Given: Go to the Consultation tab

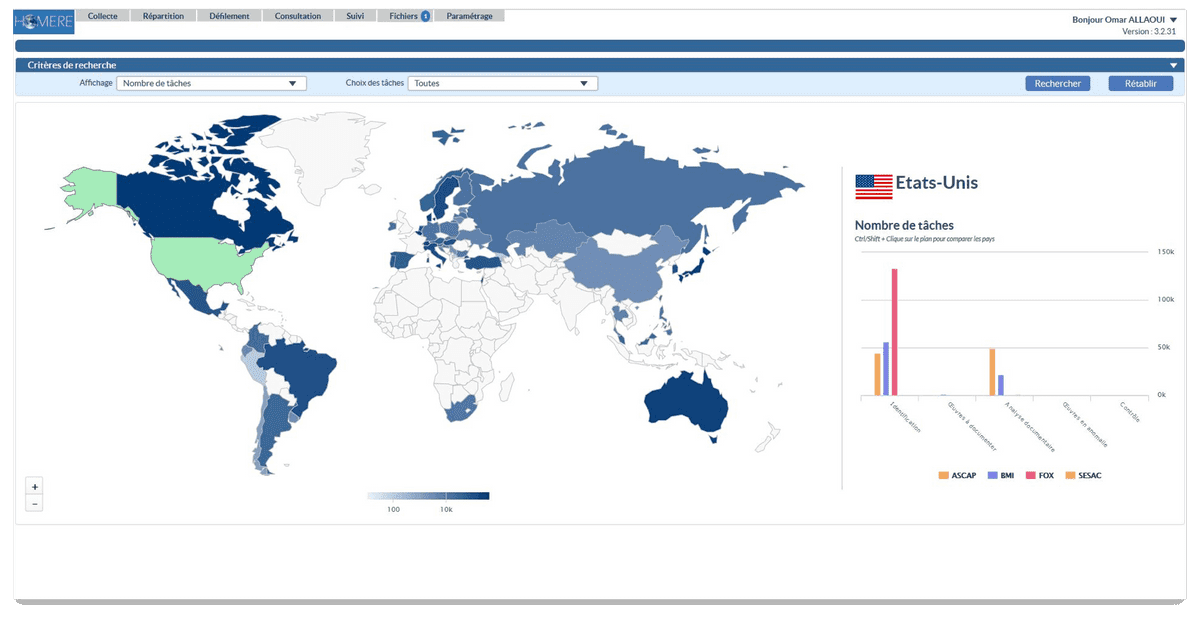Looking at the screenshot, I should coord(298,16).
